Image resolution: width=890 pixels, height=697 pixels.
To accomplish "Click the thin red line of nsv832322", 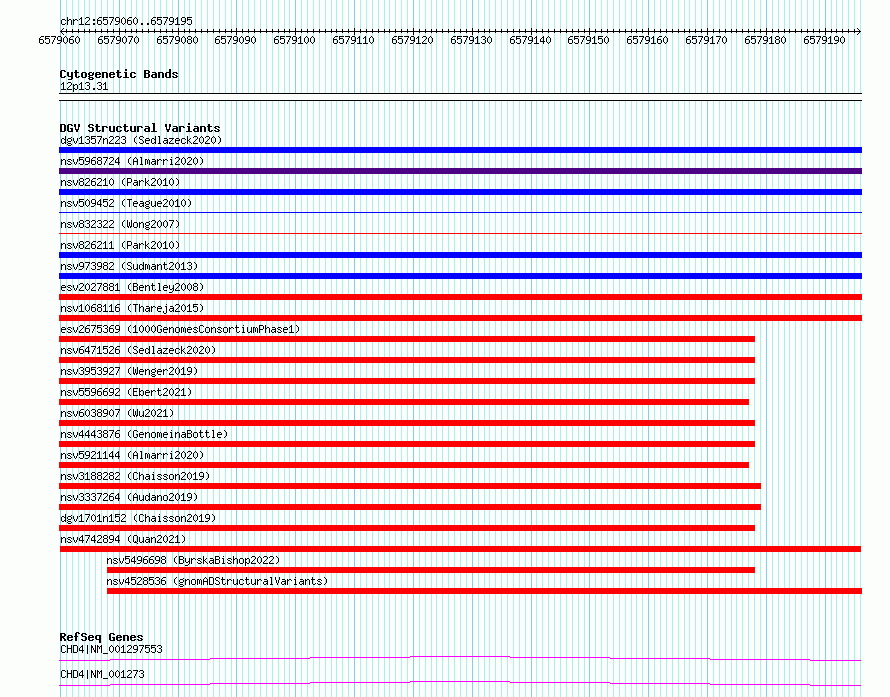I will click(460, 233).
